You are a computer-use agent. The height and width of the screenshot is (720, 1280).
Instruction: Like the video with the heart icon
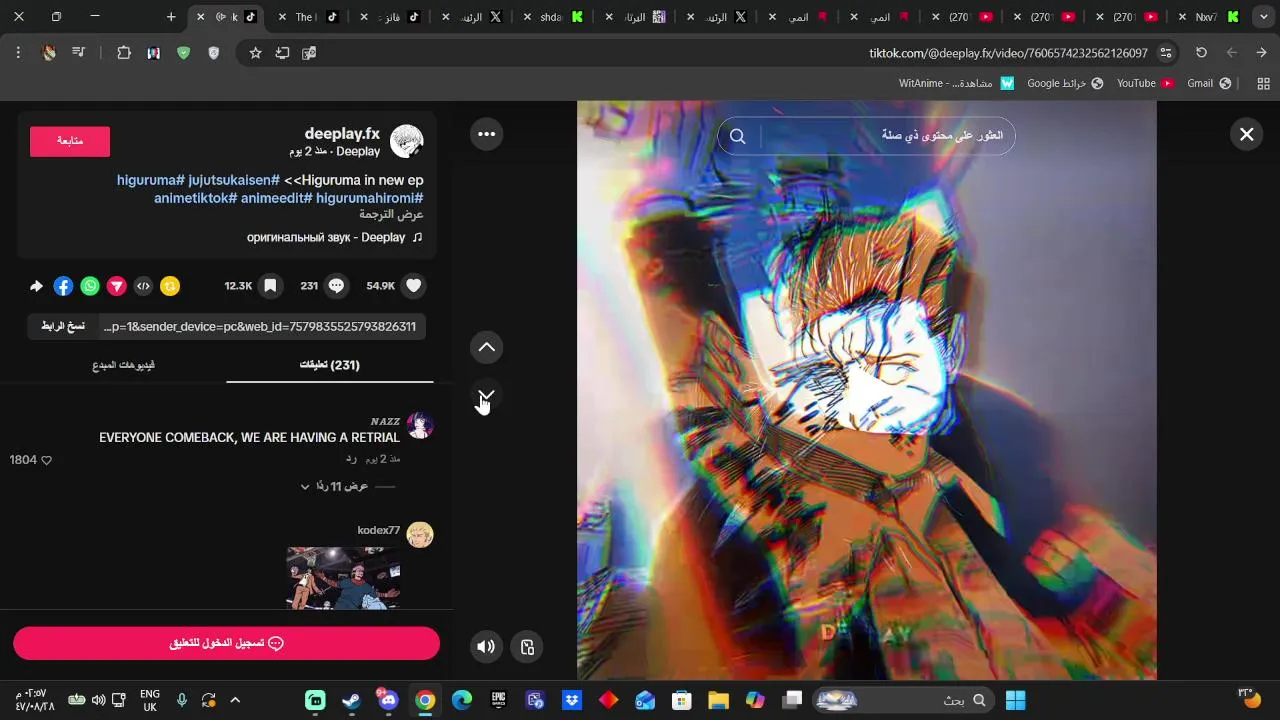(x=414, y=286)
